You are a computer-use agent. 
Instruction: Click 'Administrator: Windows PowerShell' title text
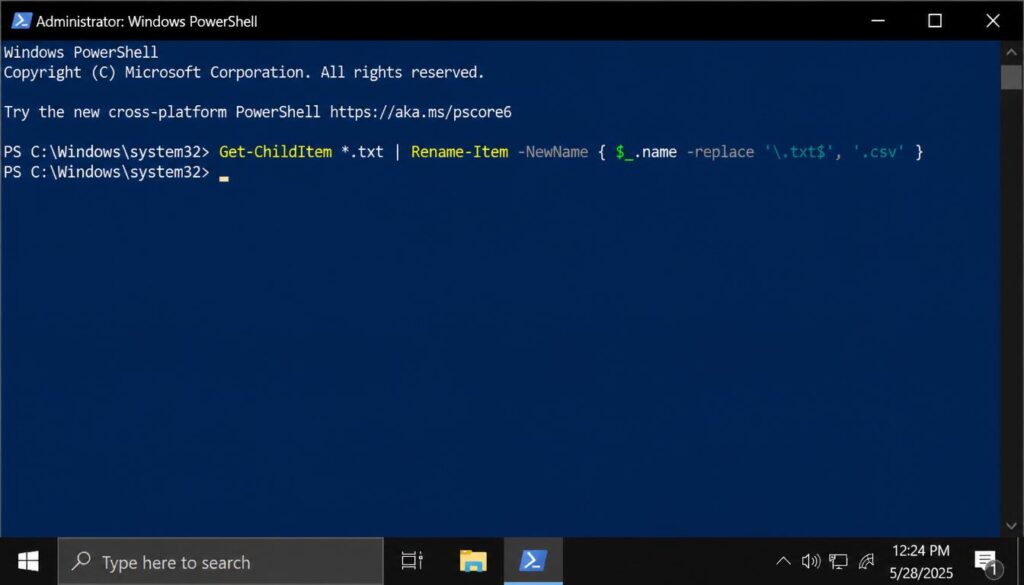[x=147, y=22]
